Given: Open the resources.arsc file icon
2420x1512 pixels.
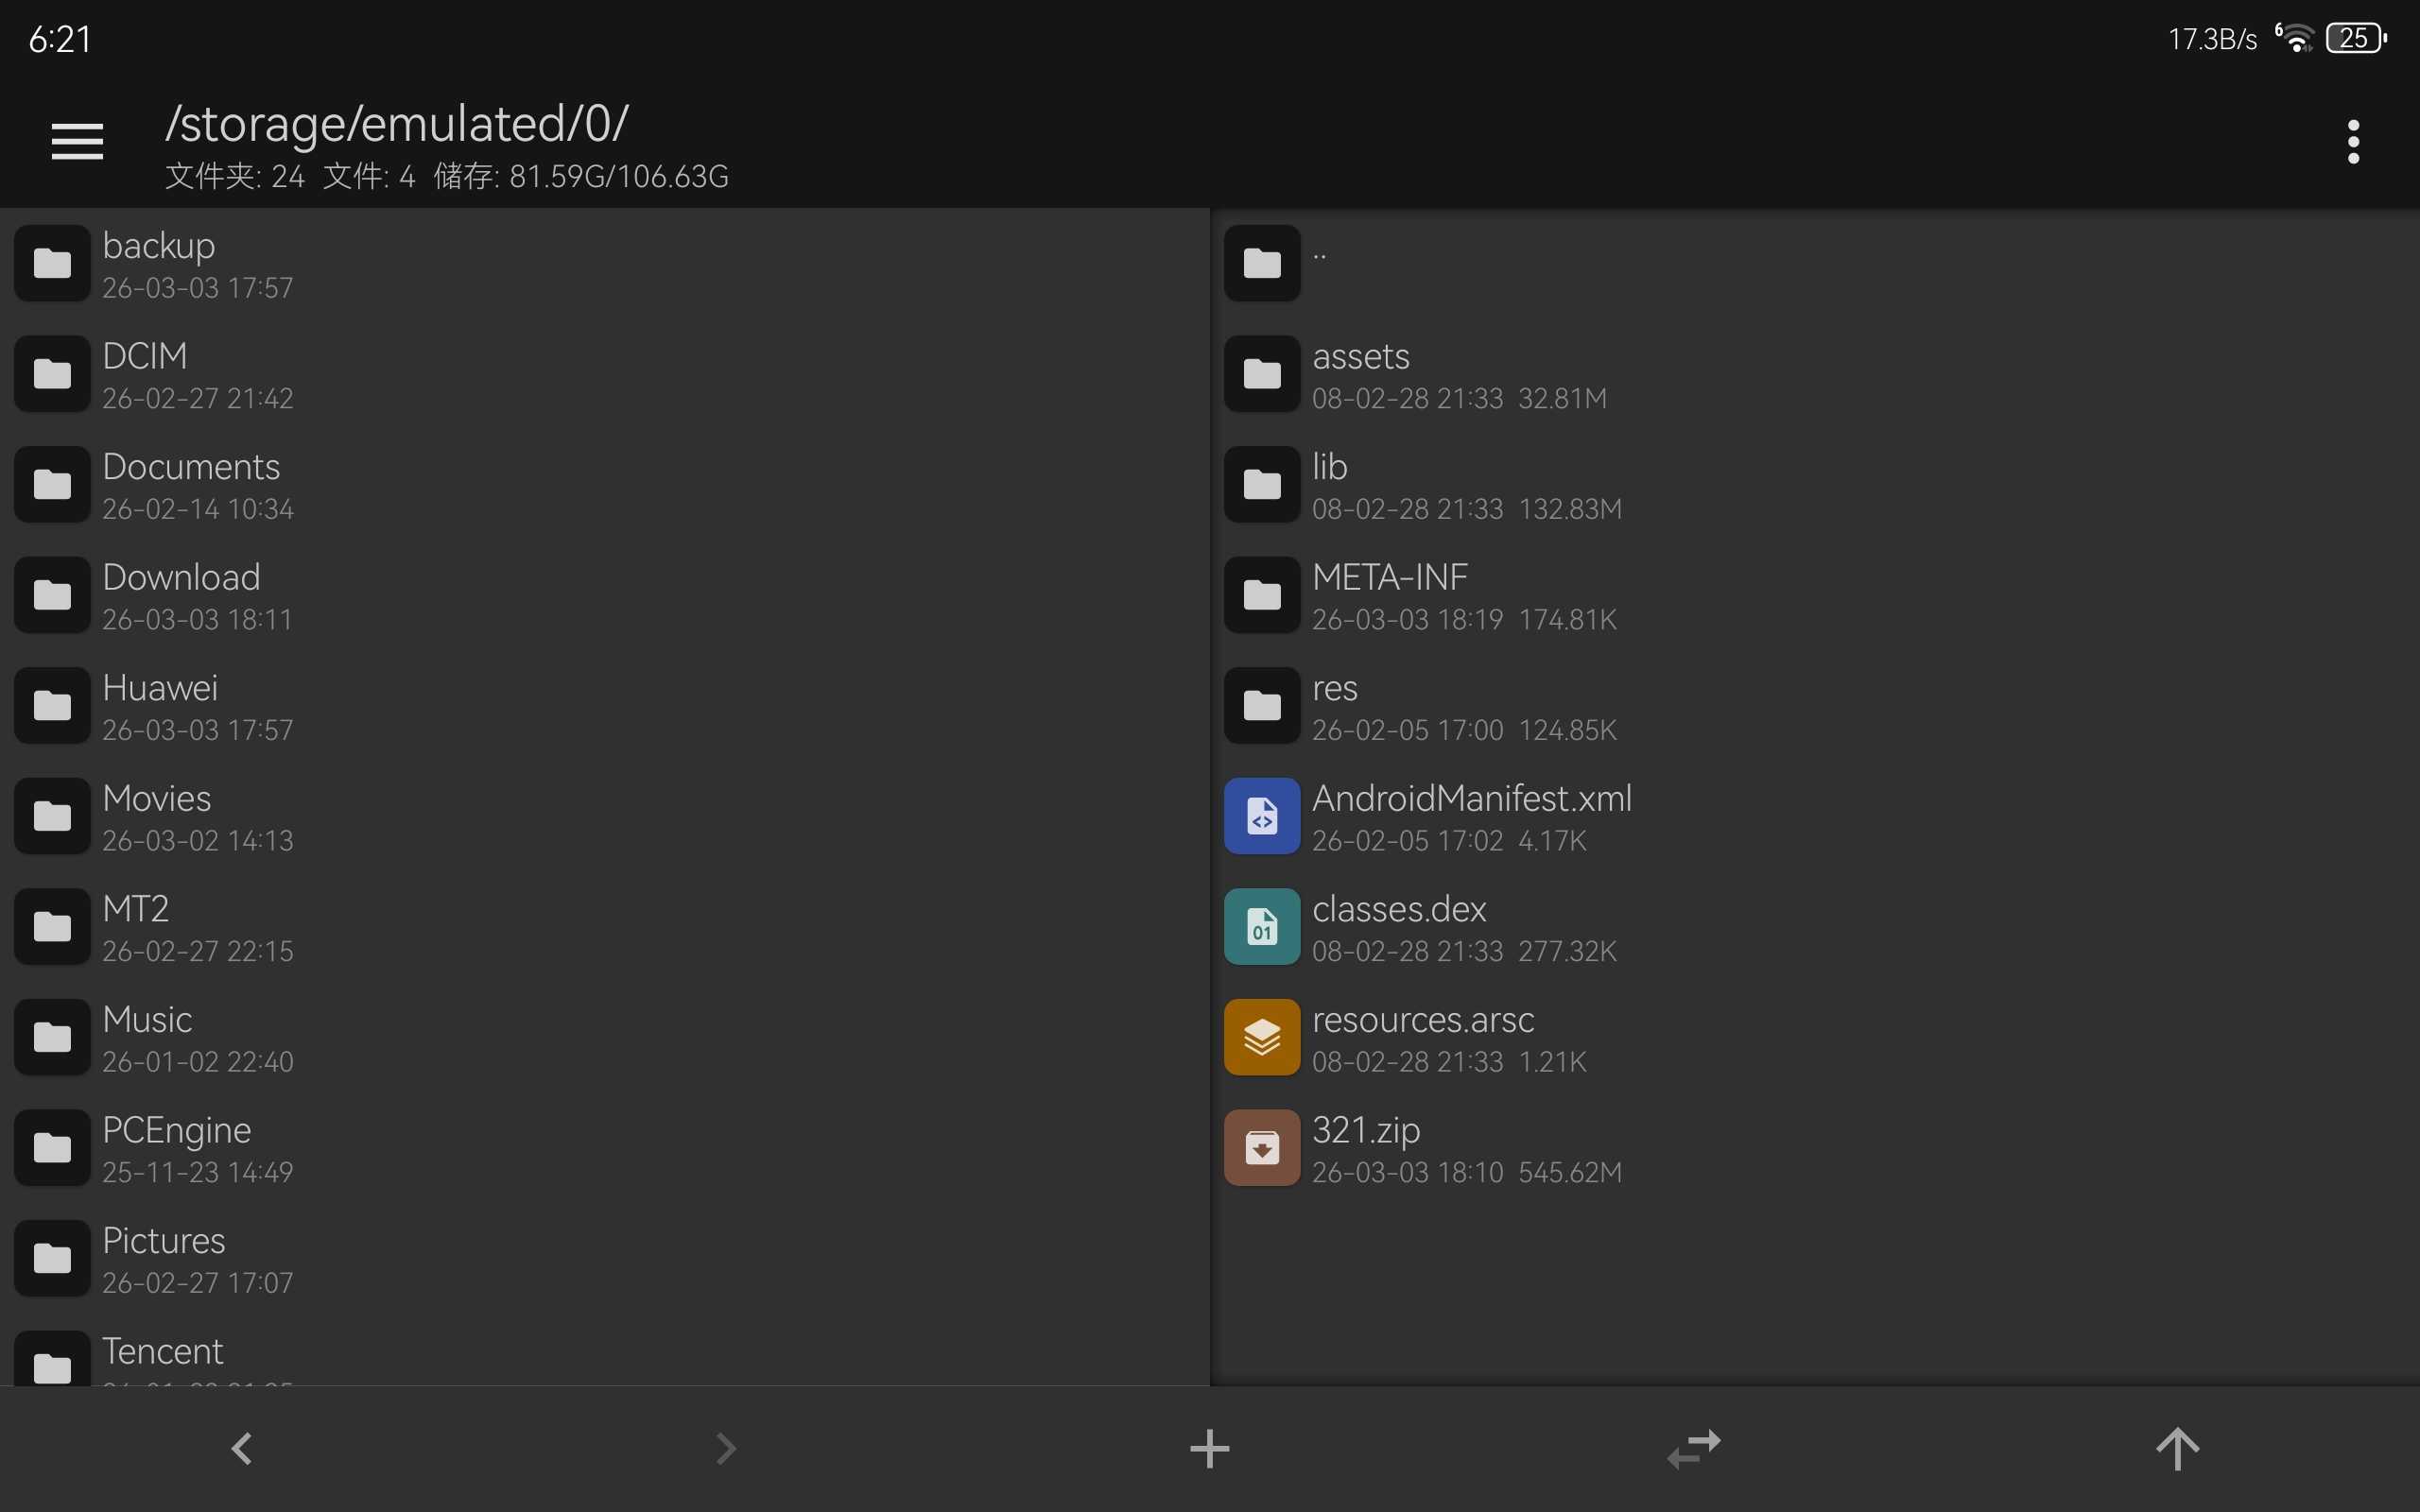Looking at the screenshot, I should pos(1261,1037).
